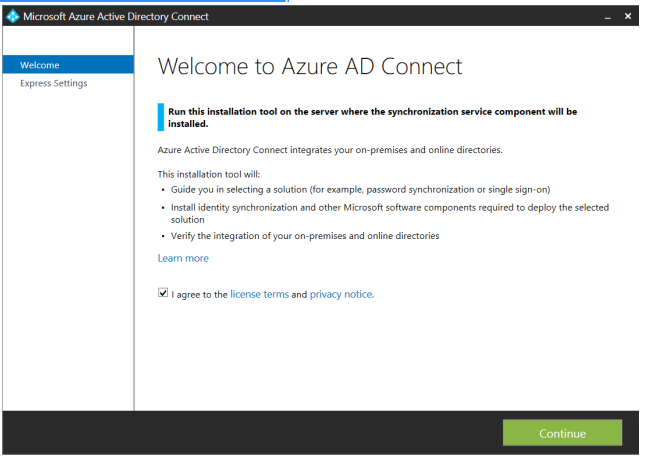Viewport: 664px width, 456px height.
Task: Open the Express Settings step
Action: 53,83
